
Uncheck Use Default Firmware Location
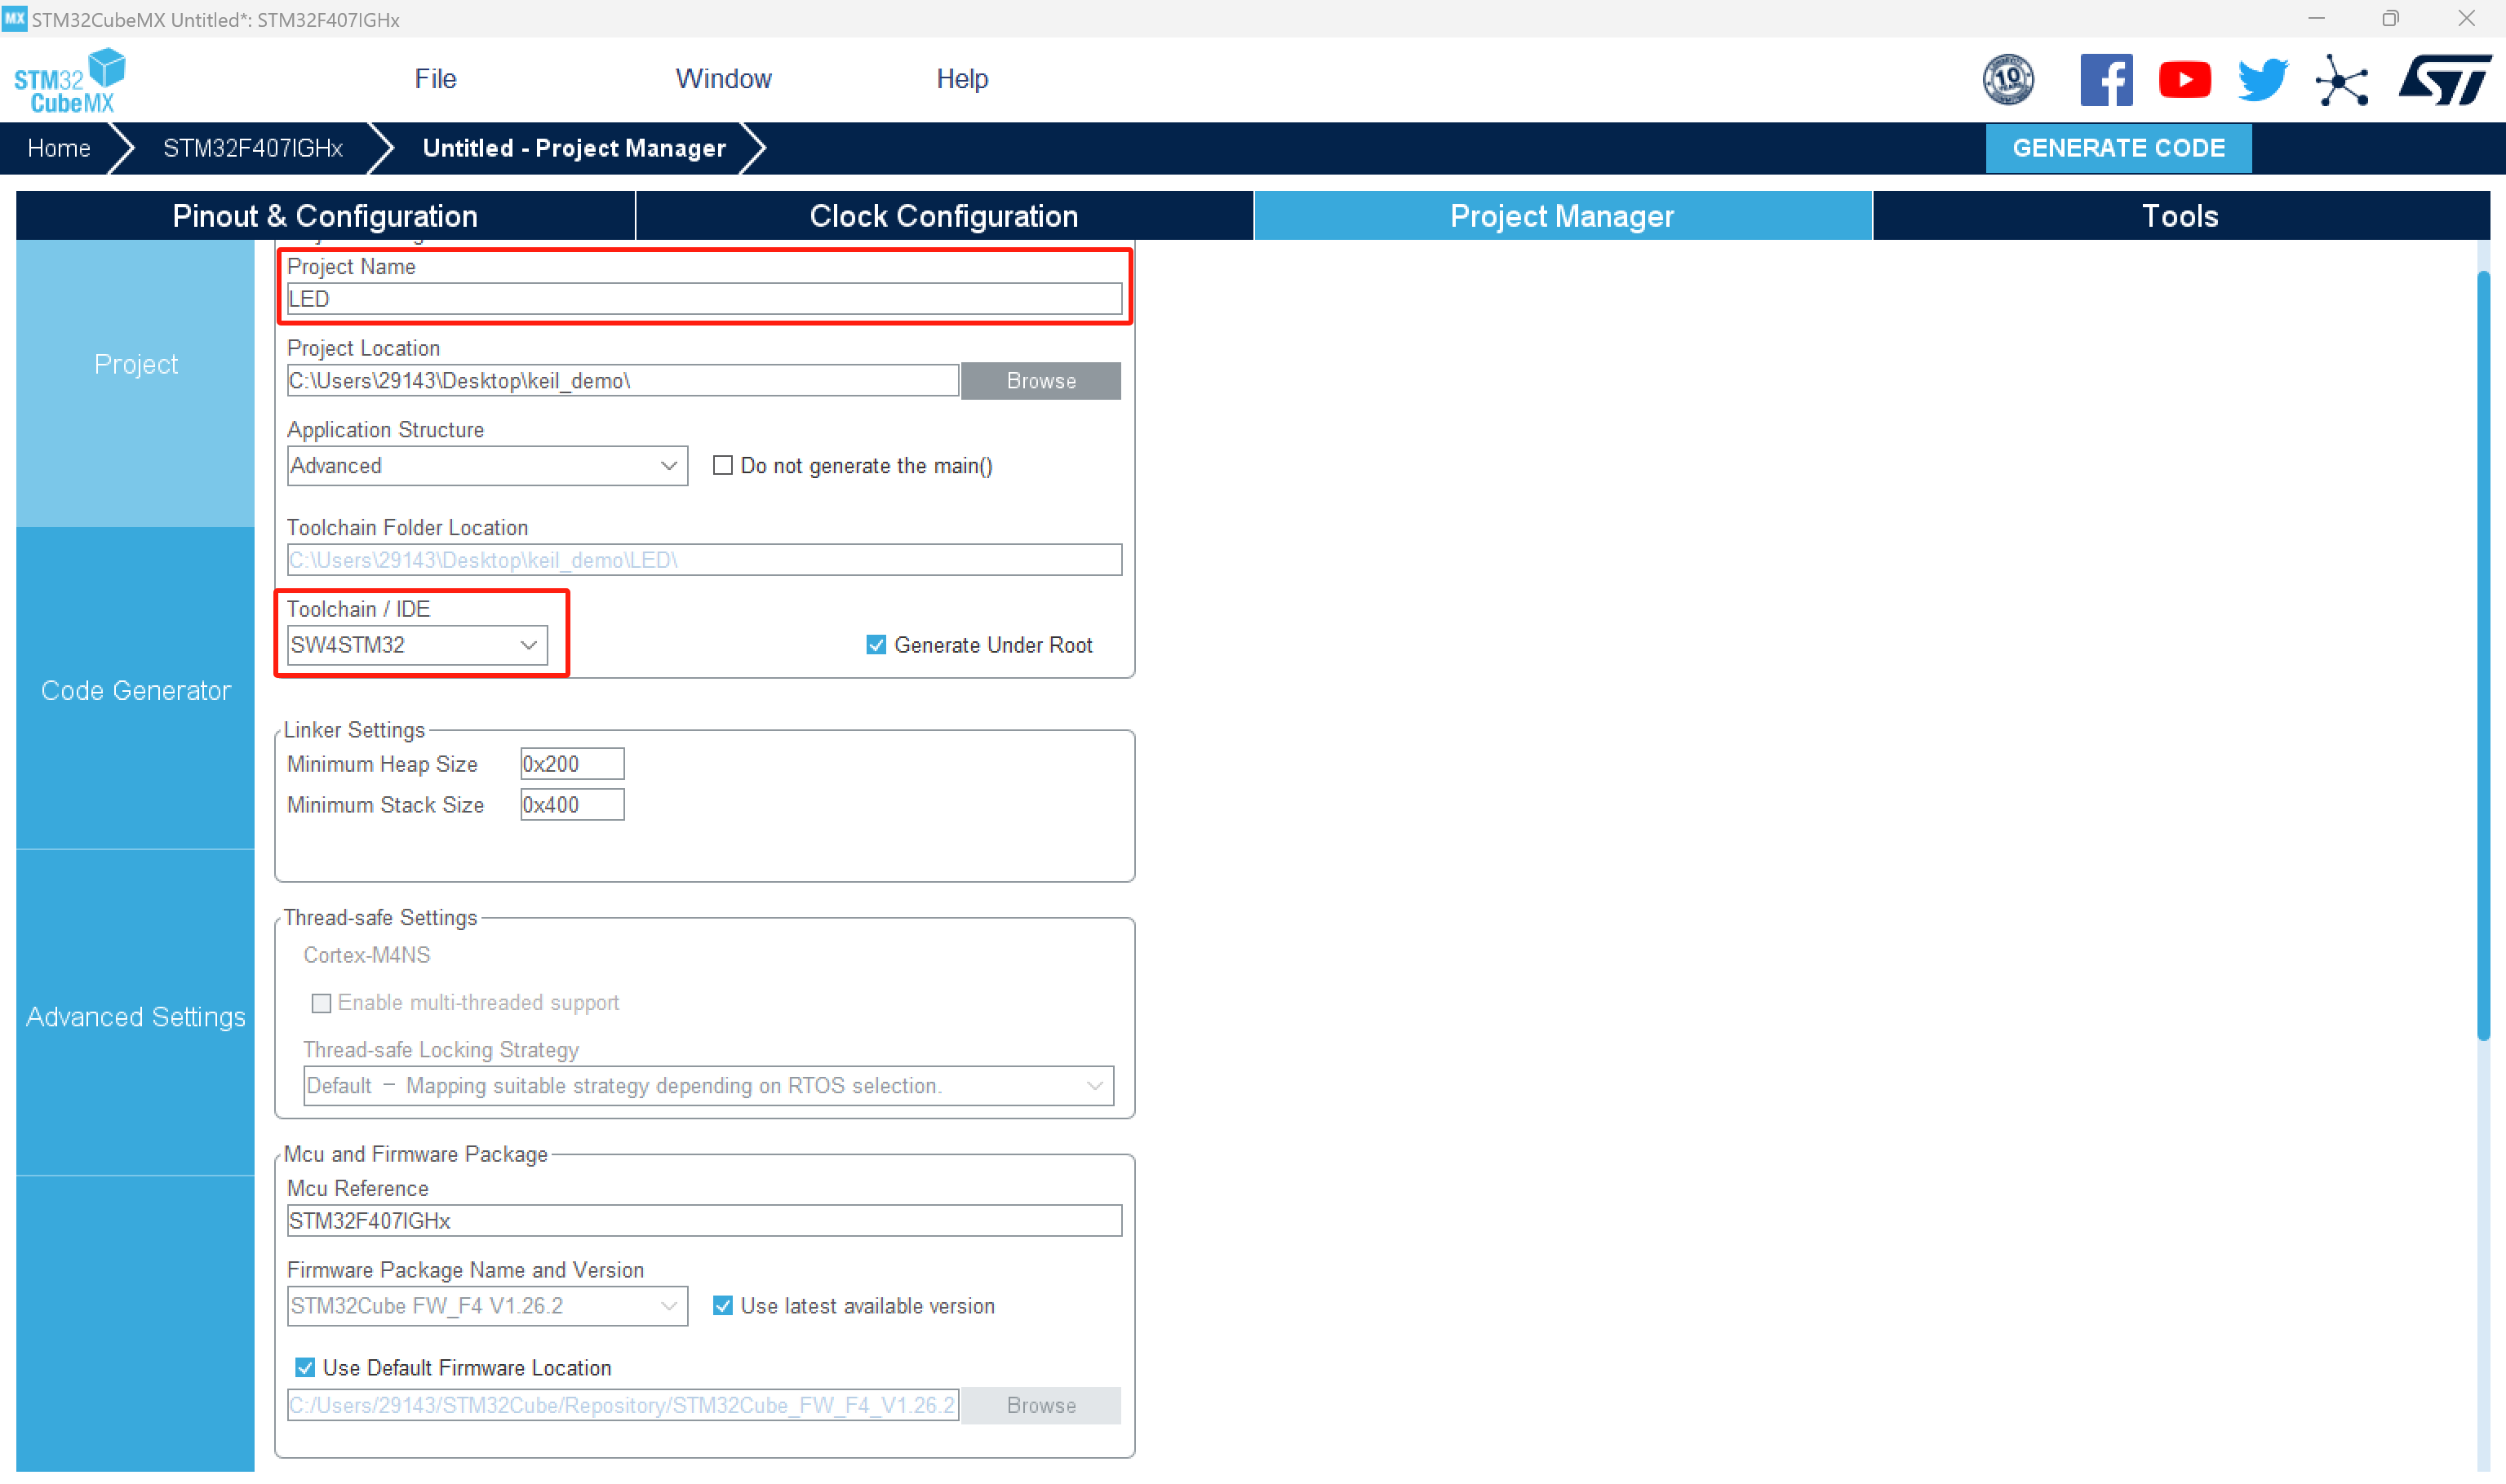305,1368
